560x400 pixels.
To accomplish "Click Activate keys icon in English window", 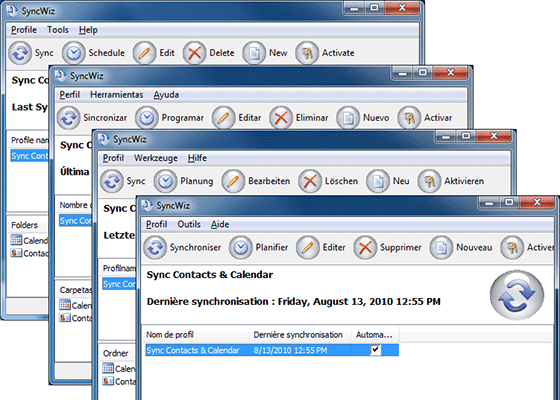I will click(307, 53).
